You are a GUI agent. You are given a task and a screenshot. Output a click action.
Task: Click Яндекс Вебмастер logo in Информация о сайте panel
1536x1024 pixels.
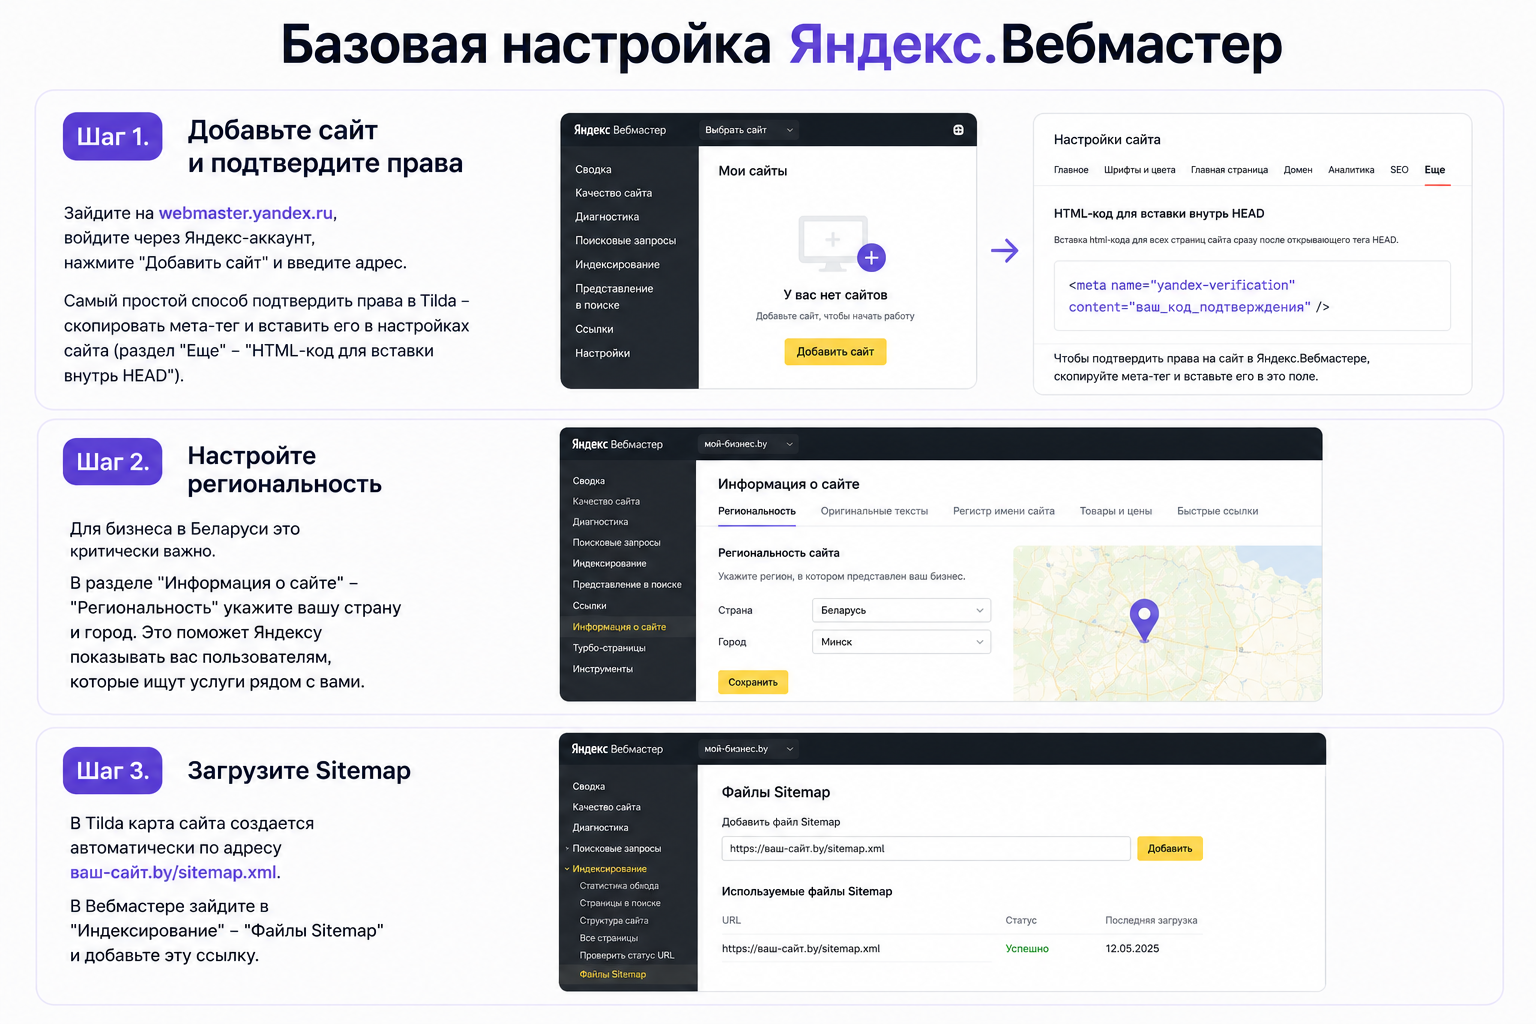617,444
